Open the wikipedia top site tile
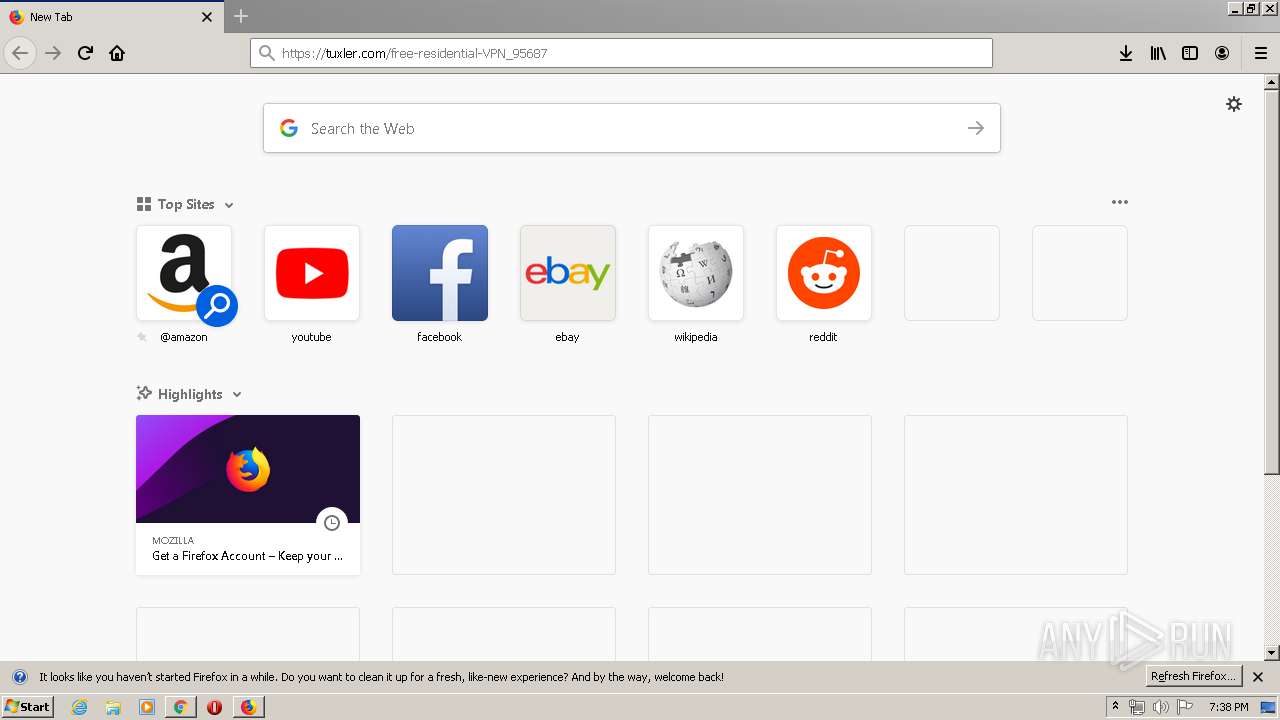The height and width of the screenshot is (720, 1280). coord(696,273)
